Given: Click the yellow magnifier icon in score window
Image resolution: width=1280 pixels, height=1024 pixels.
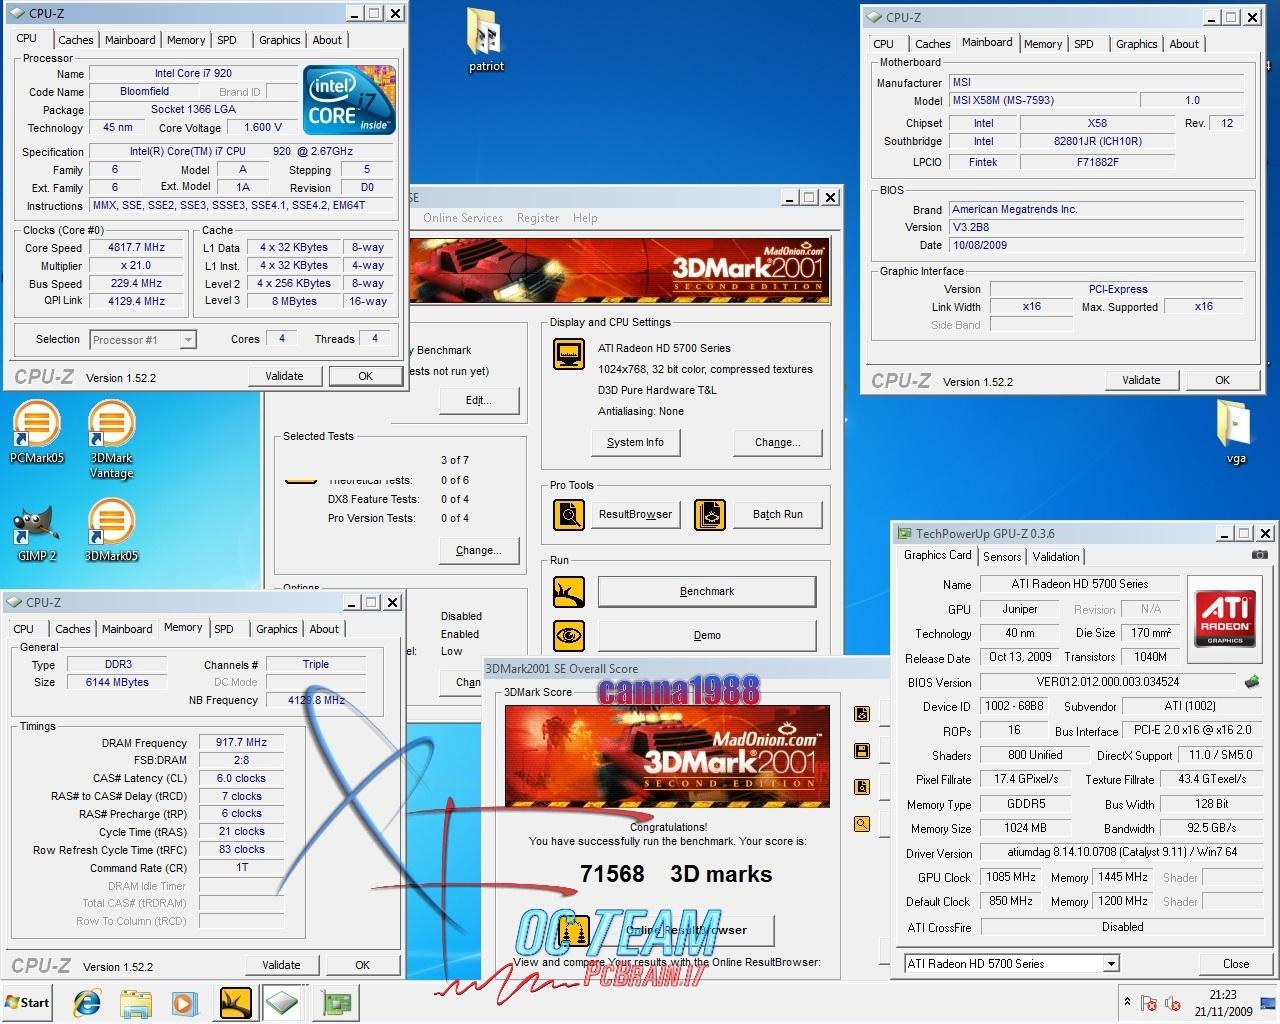Looking at the screenshot, I should (862, 824).
